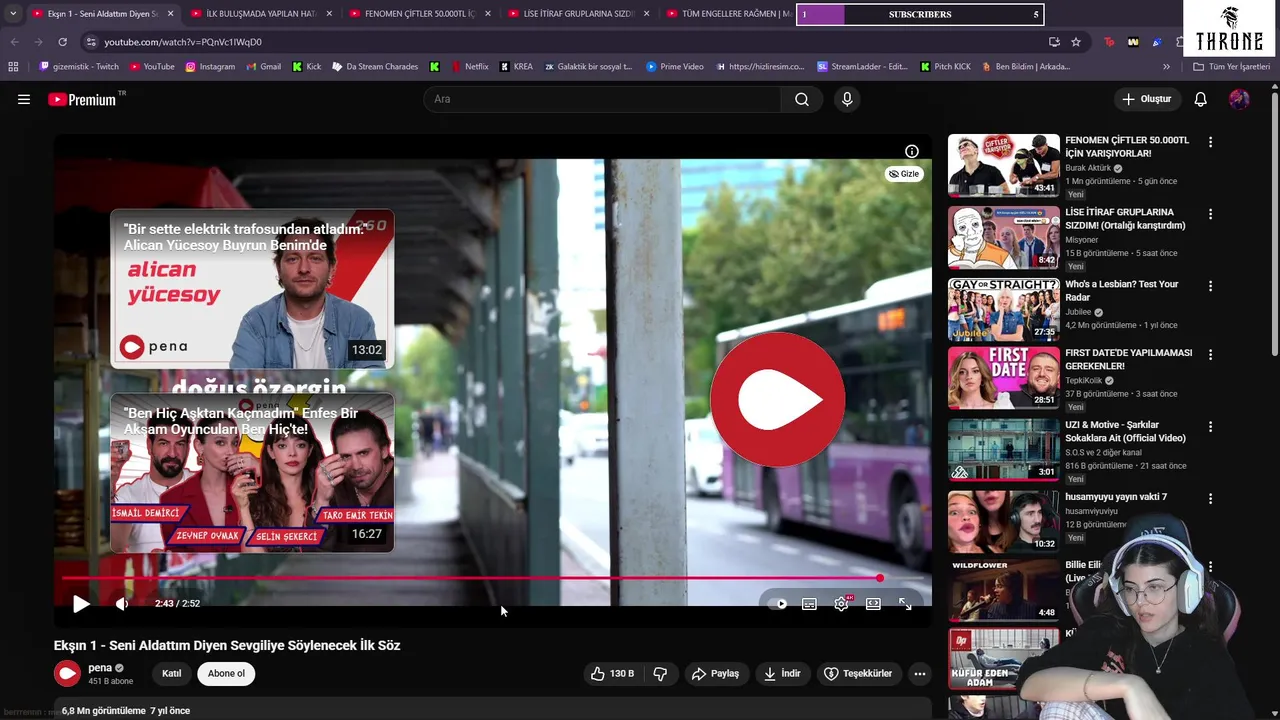Click the YouTube URL address bar
1280x720 pixels.
pos(560,42)
